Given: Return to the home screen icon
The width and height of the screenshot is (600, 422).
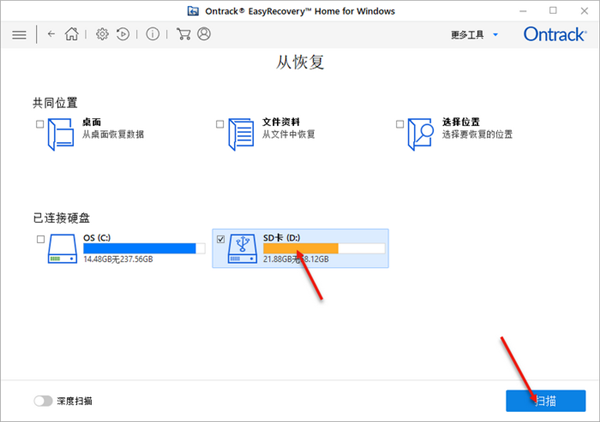Looking at the screenshot, I should [72, 34].
